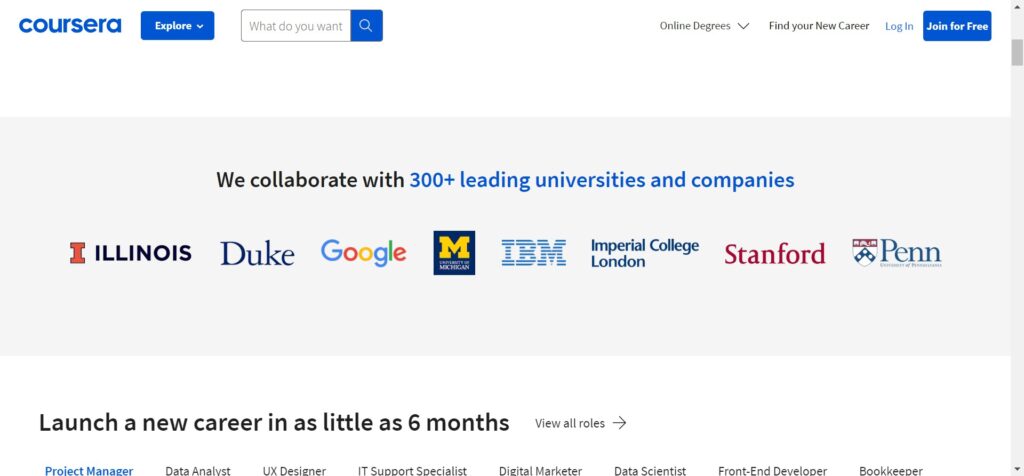
Task: Select the Data Scientist tab
Action: click(650, 470)
